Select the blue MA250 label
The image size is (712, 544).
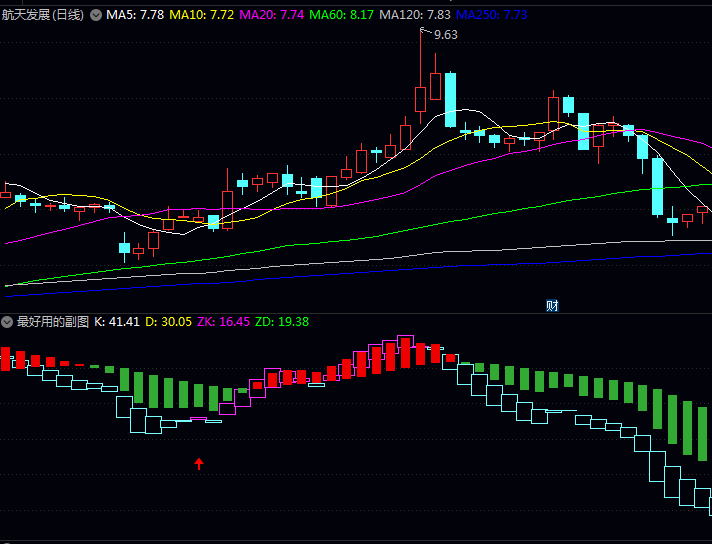[491, 15]
